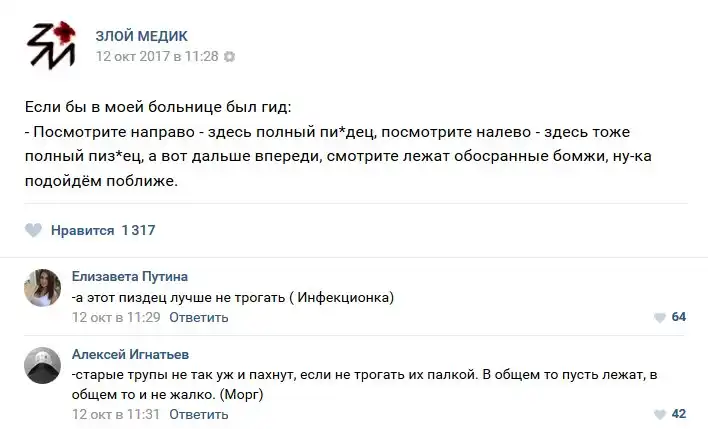
Task: Like Алексей Игнатьев's comment with the heart icon
Action: (x=659, y=414)
